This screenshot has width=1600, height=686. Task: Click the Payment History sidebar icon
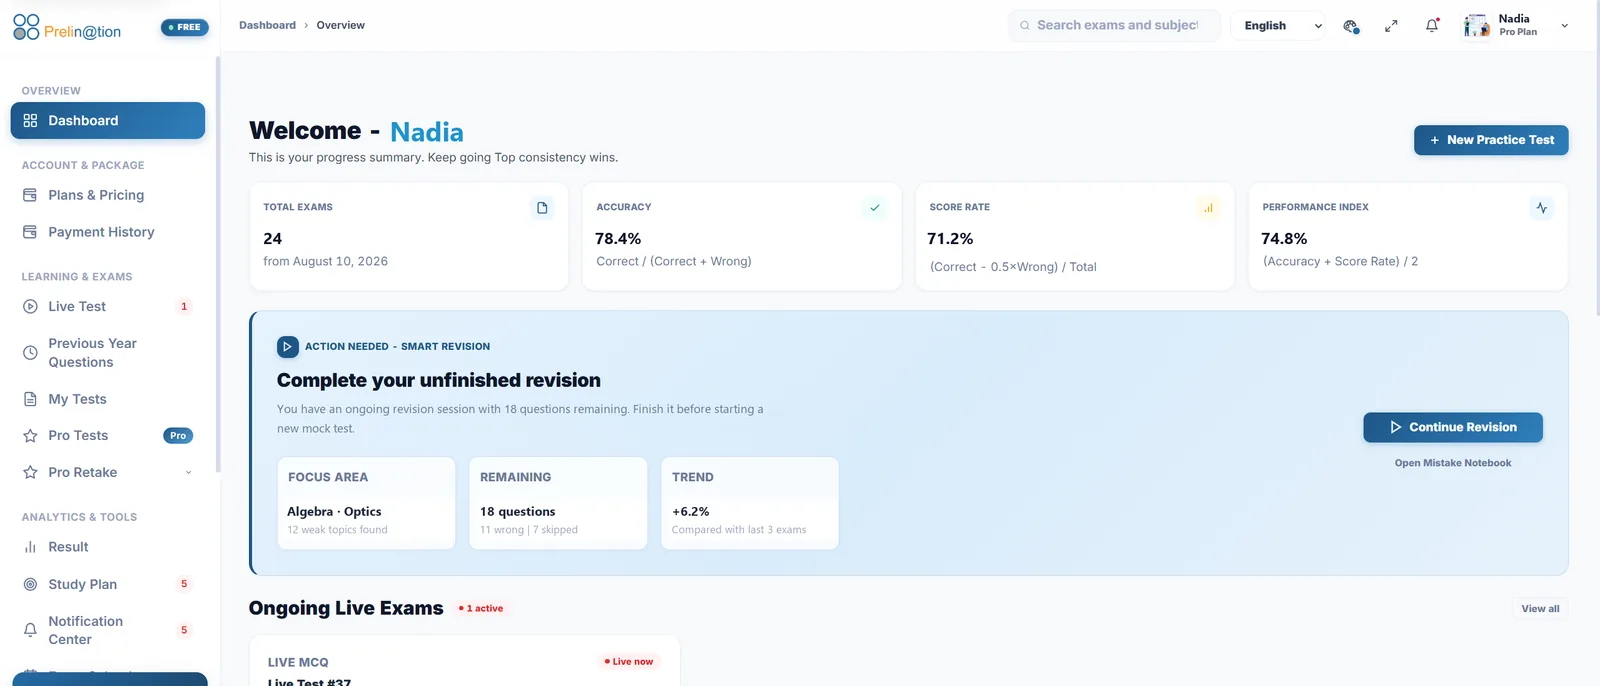pyautogui.click(x=30, y=232)
